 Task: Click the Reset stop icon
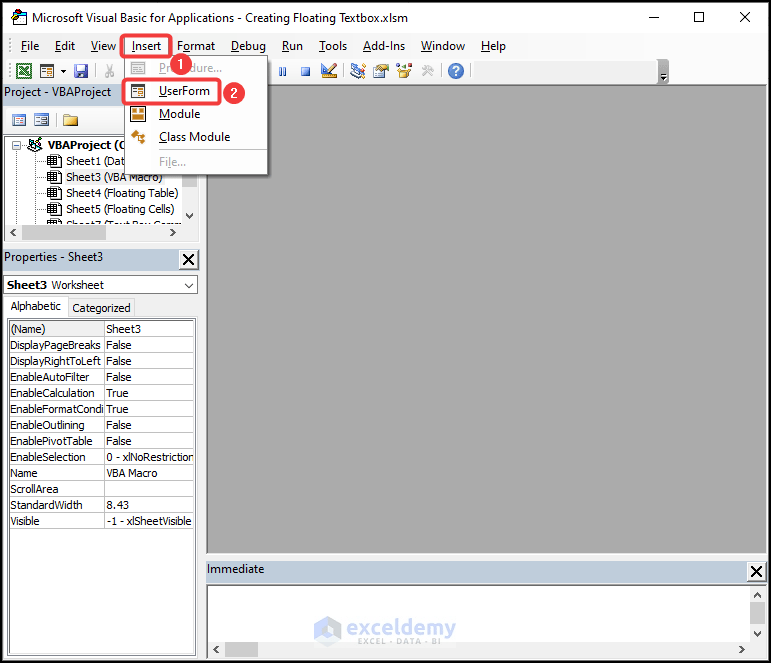pyautogui.click(x=305, y=72)
